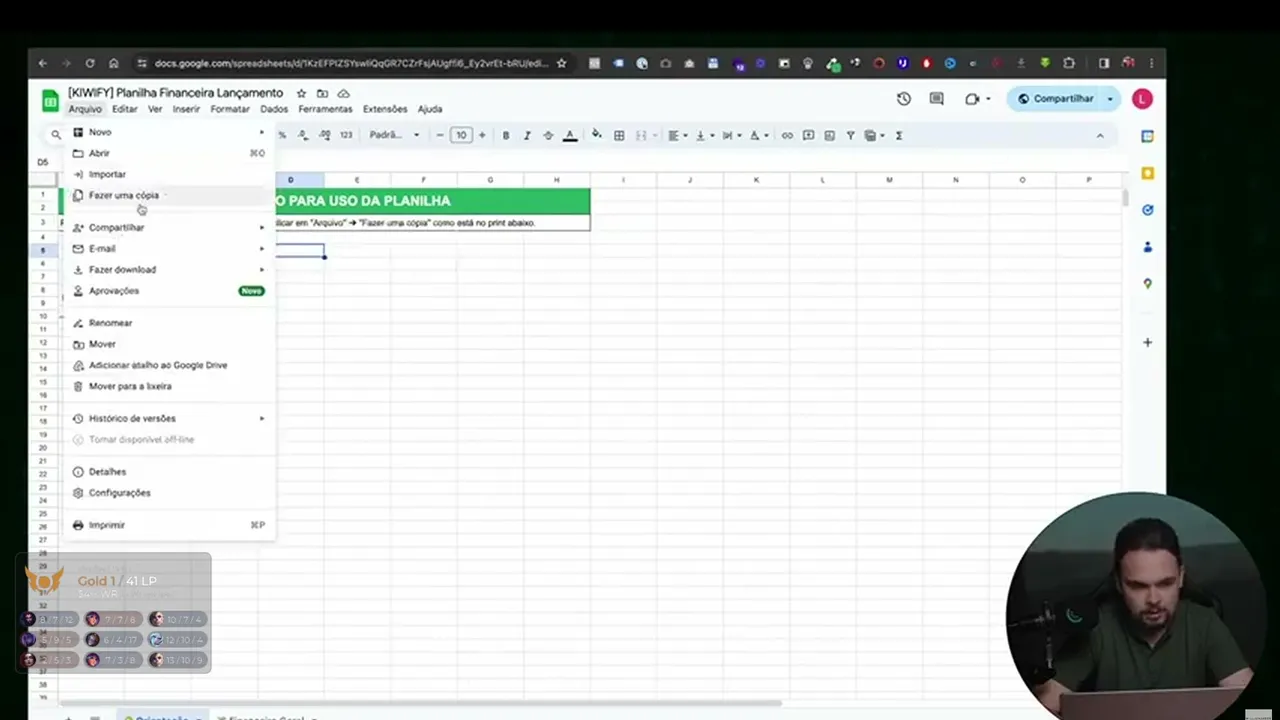Open version history clock icon in header
Viewport: 1280px width, 720px height.
click(904, 99)
